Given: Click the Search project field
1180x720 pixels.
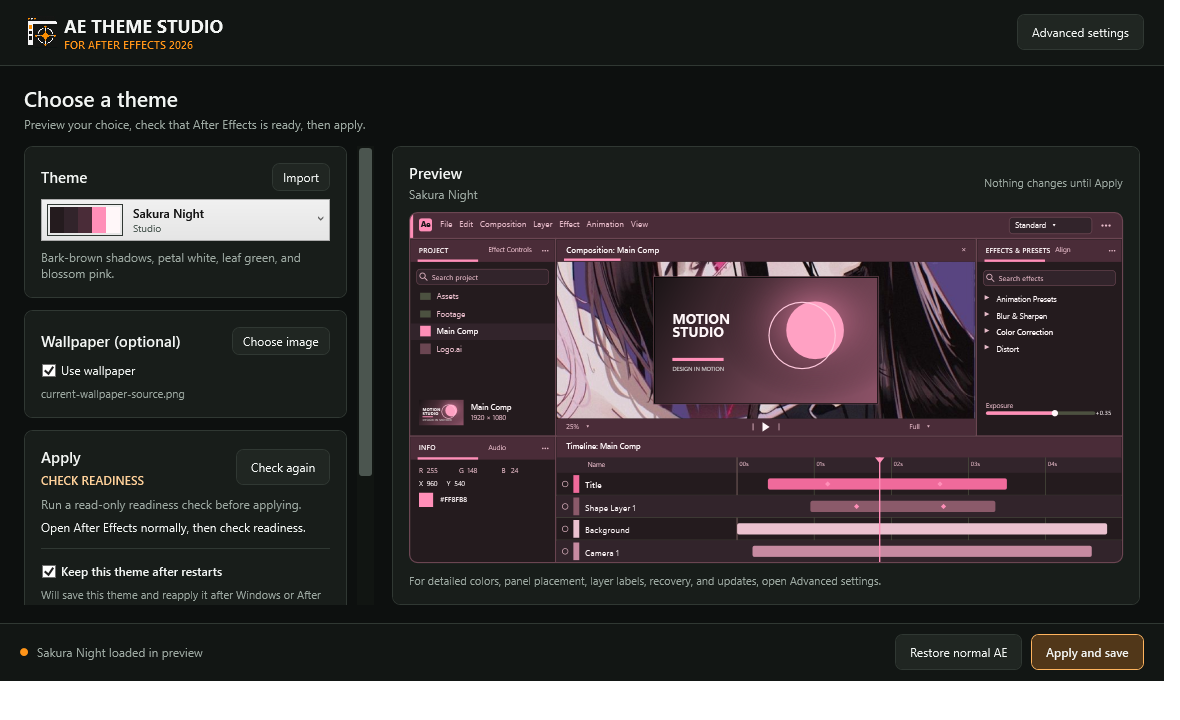Looking at the screenshot, I should click(x=482, y=277).
